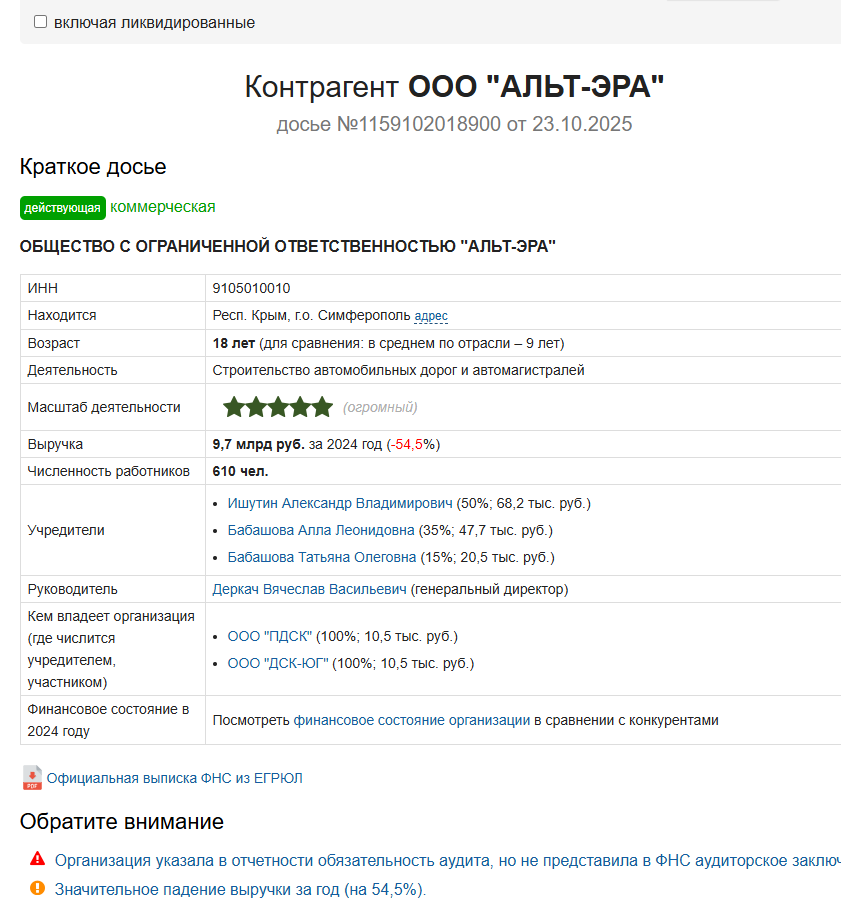Open the ООО "ПДСК" company link

(x=270, y=636)
